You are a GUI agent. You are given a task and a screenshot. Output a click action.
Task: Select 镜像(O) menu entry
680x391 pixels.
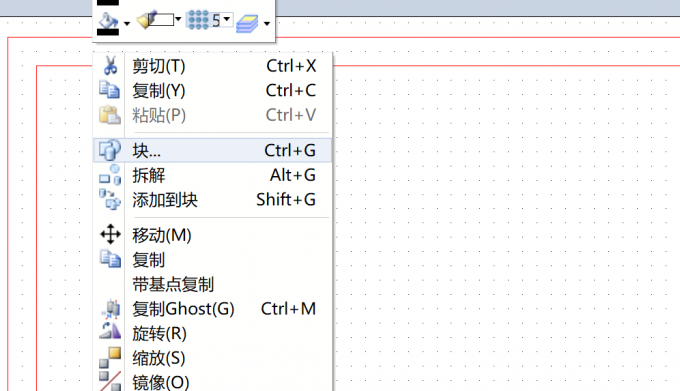(213, 382)
